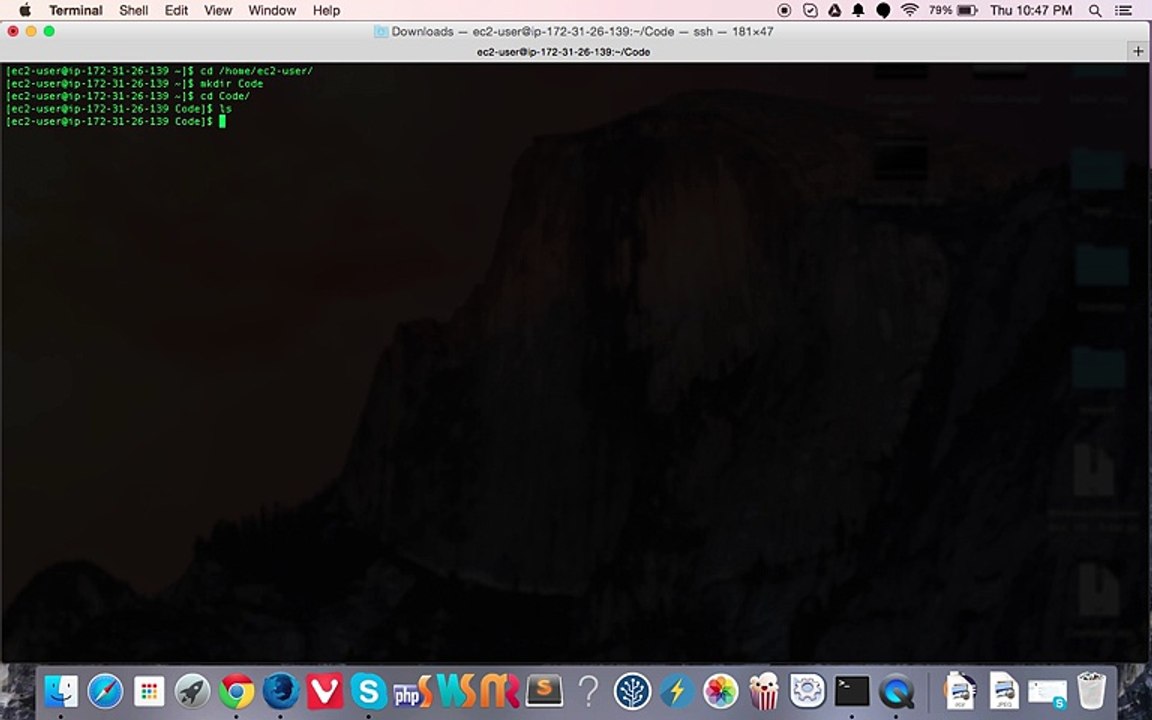Open the checkmark task app menu bar icon
The image size is (1152, 720).
point(810,10)
